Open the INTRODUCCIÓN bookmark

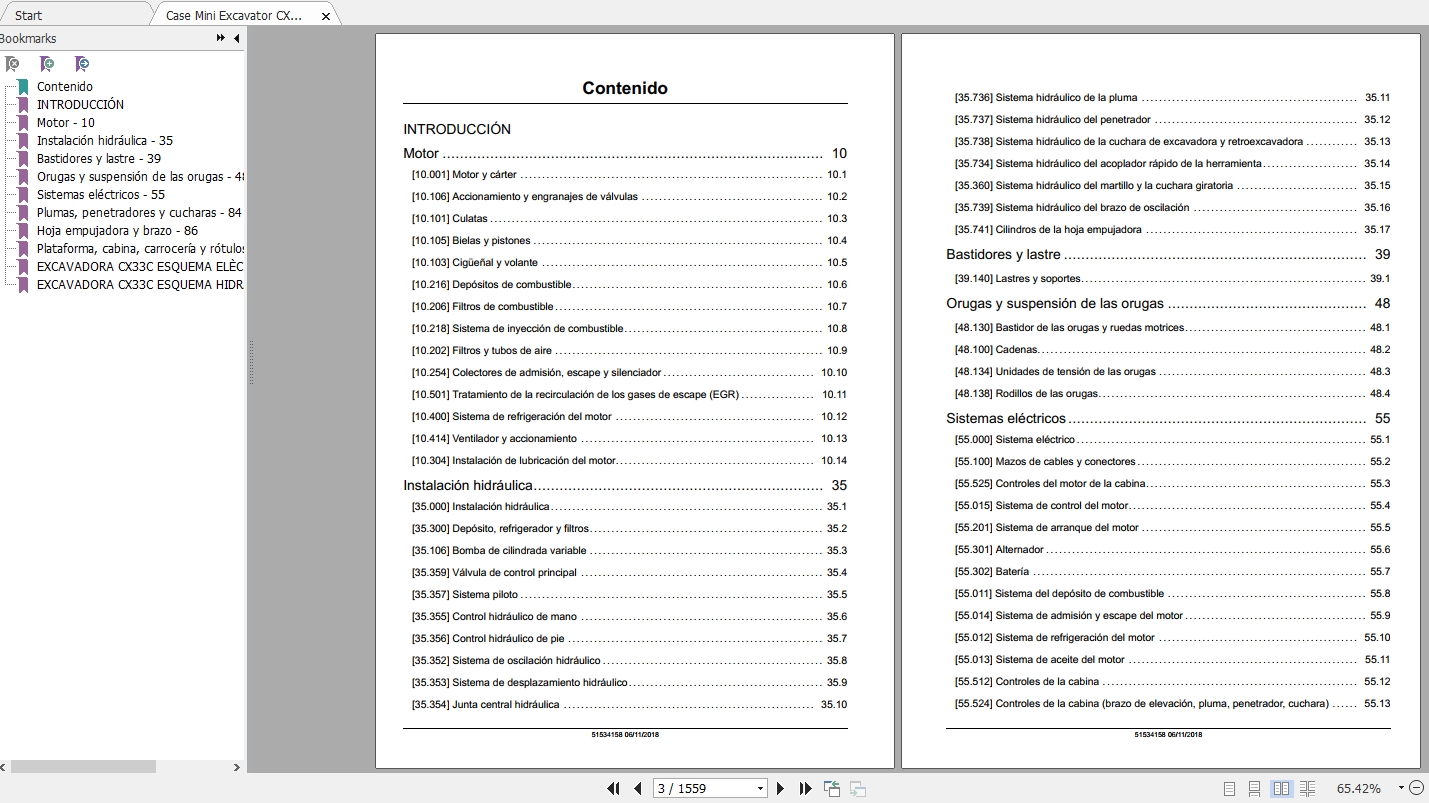click(80, 105)
